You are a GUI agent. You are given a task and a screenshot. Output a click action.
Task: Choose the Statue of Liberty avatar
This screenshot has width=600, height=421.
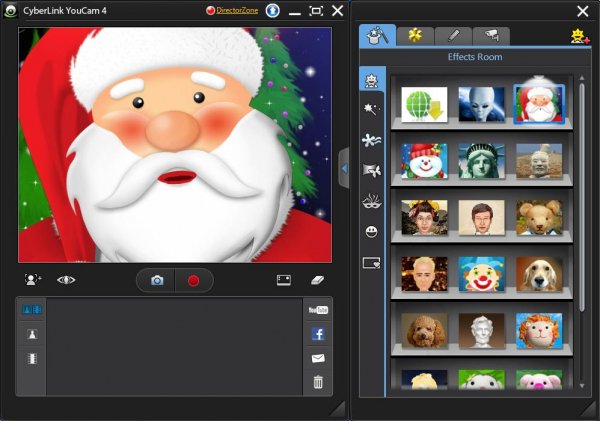click(x=481, y=161)
